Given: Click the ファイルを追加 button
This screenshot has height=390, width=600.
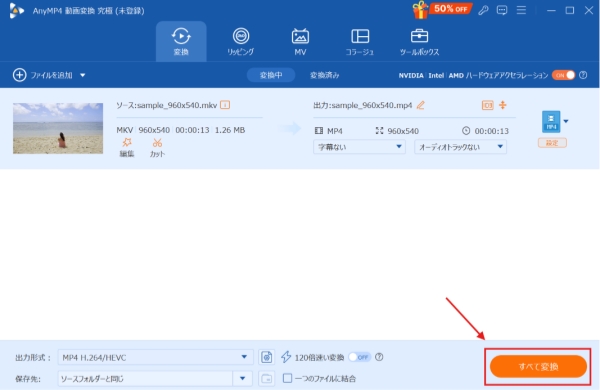Looking at the screenshot, I should tap(42, 75).
